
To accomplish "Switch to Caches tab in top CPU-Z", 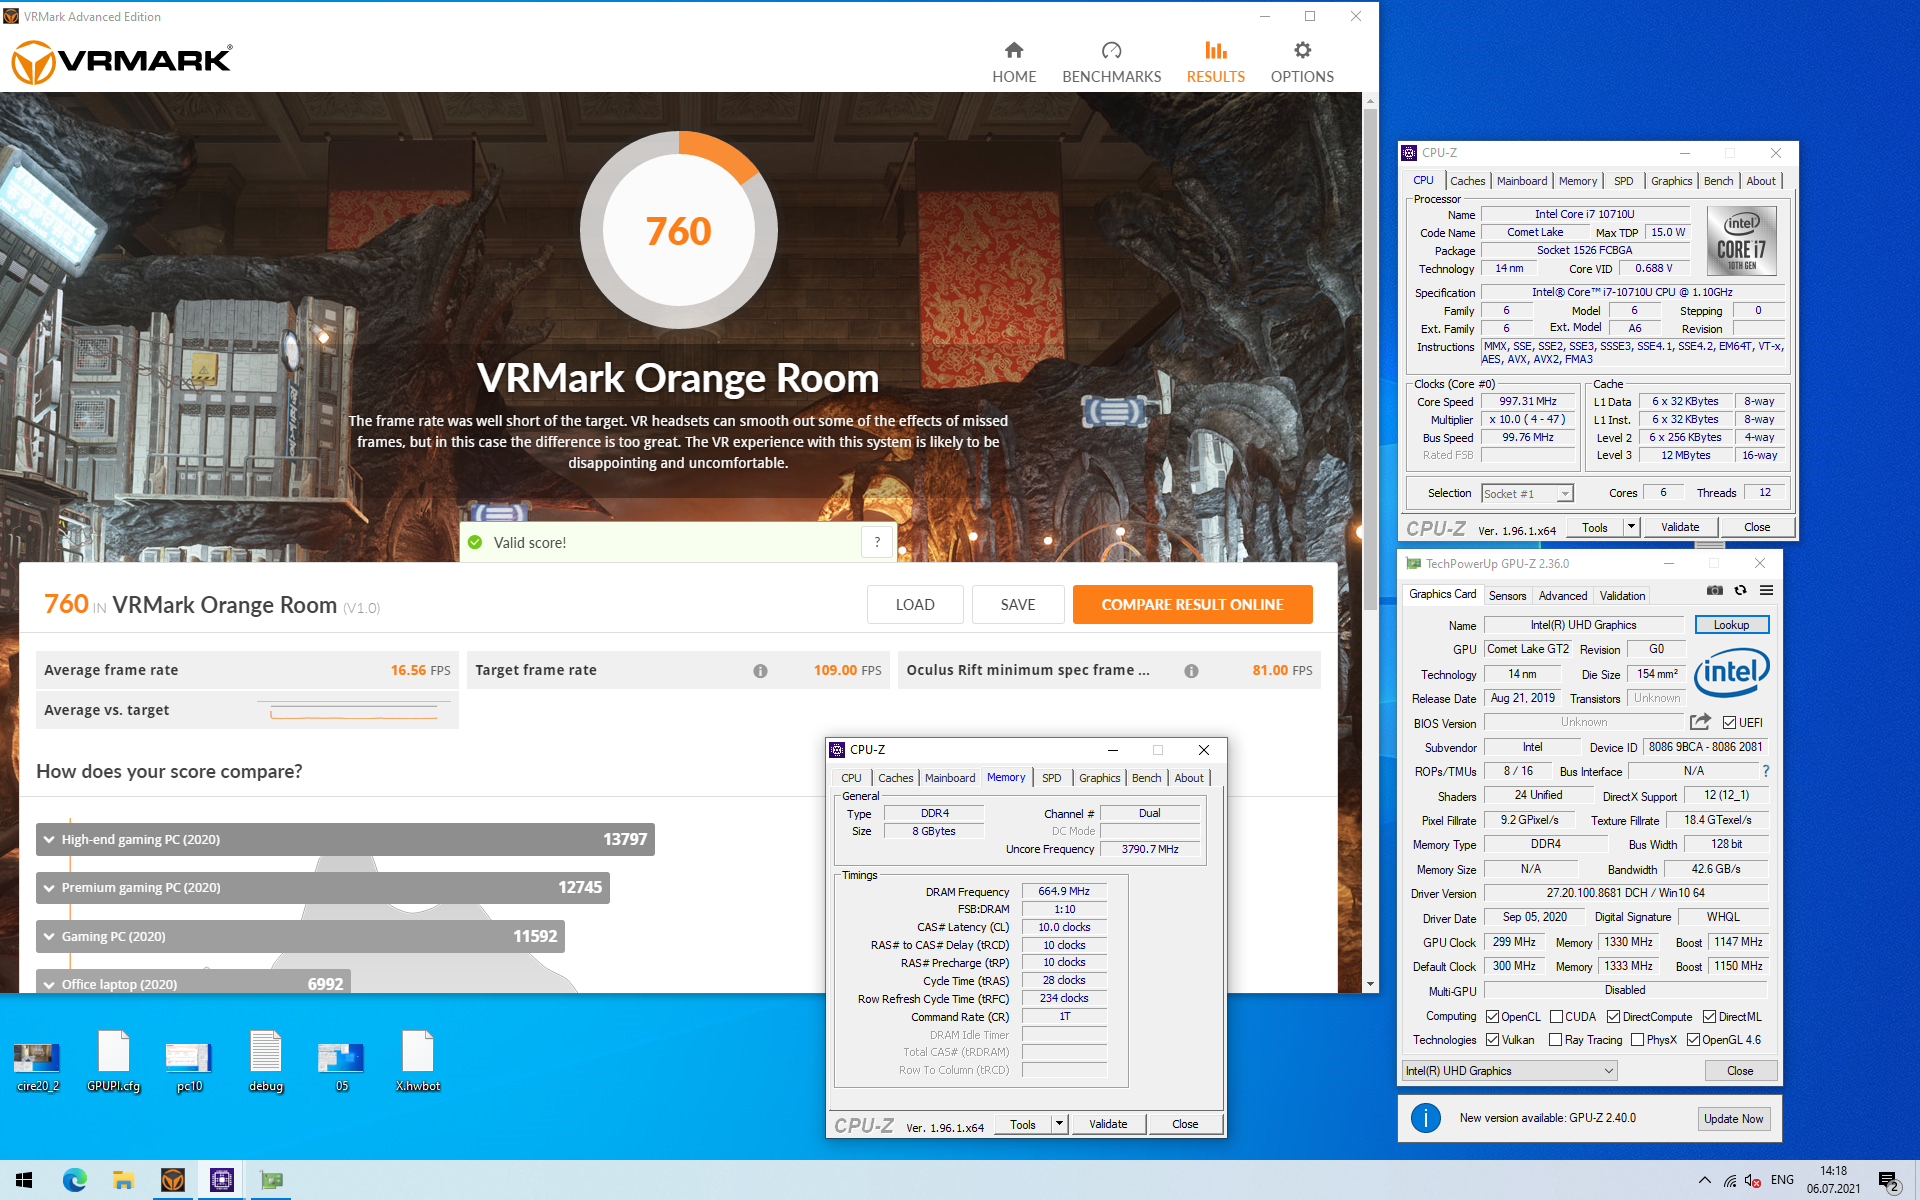I will pos(1467,181).
